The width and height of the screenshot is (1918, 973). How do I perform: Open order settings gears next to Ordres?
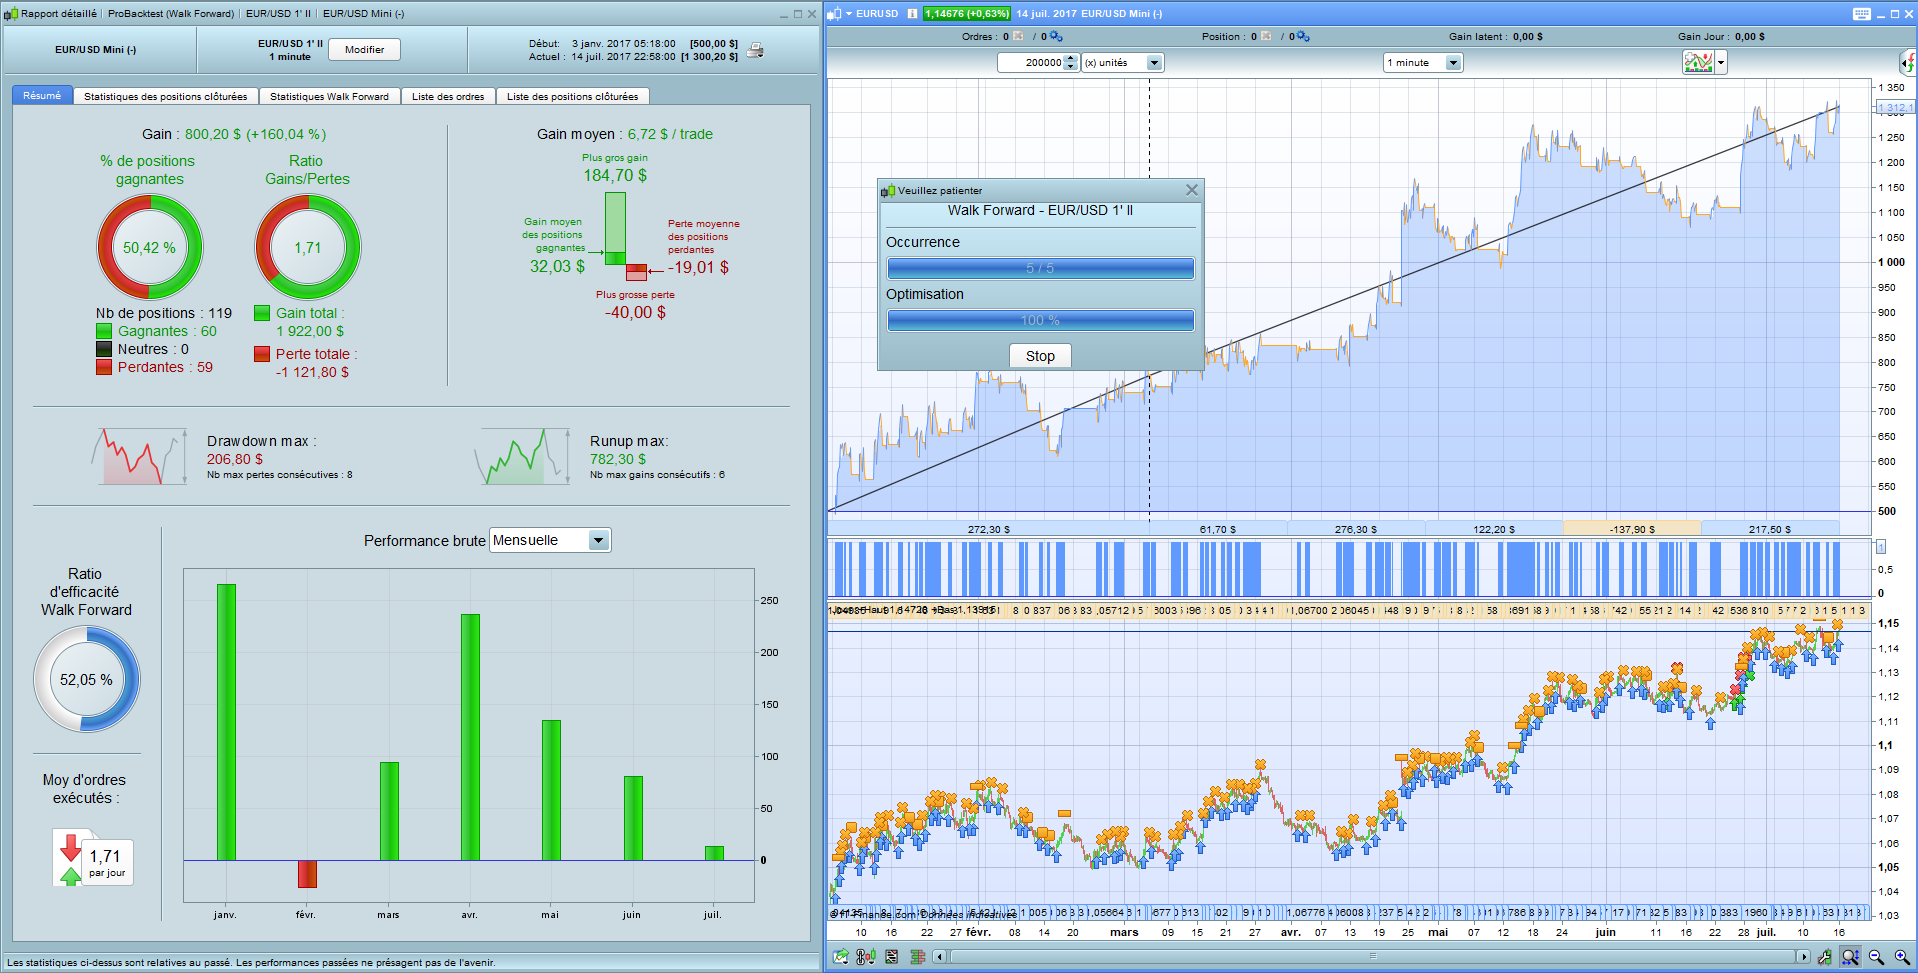[x=1056, y=36]
